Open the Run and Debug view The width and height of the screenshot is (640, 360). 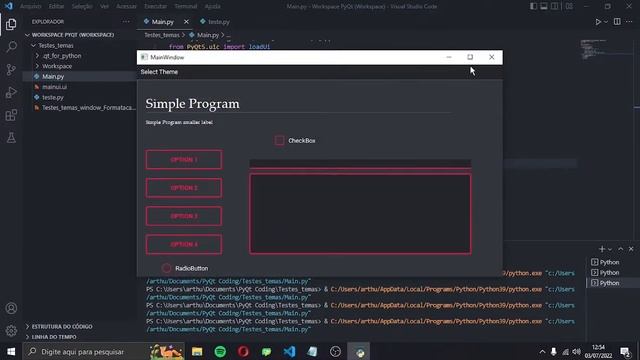click(11, 92)
